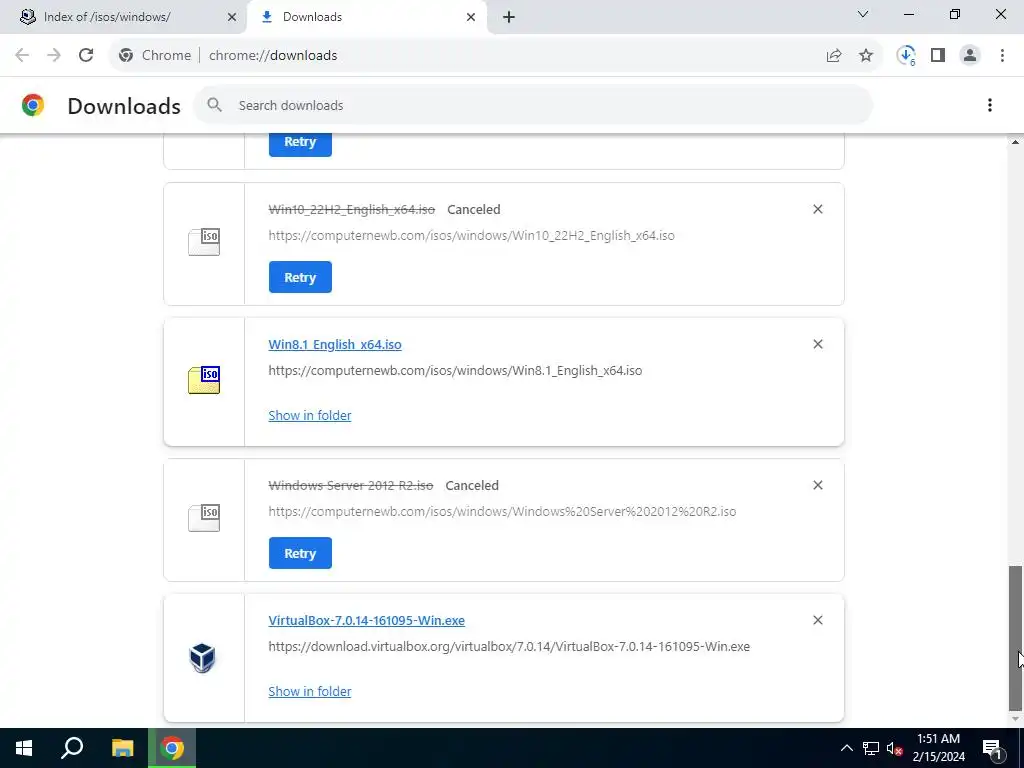
Task: Show VirtualBox installer in folder
Action: [310, 692]
